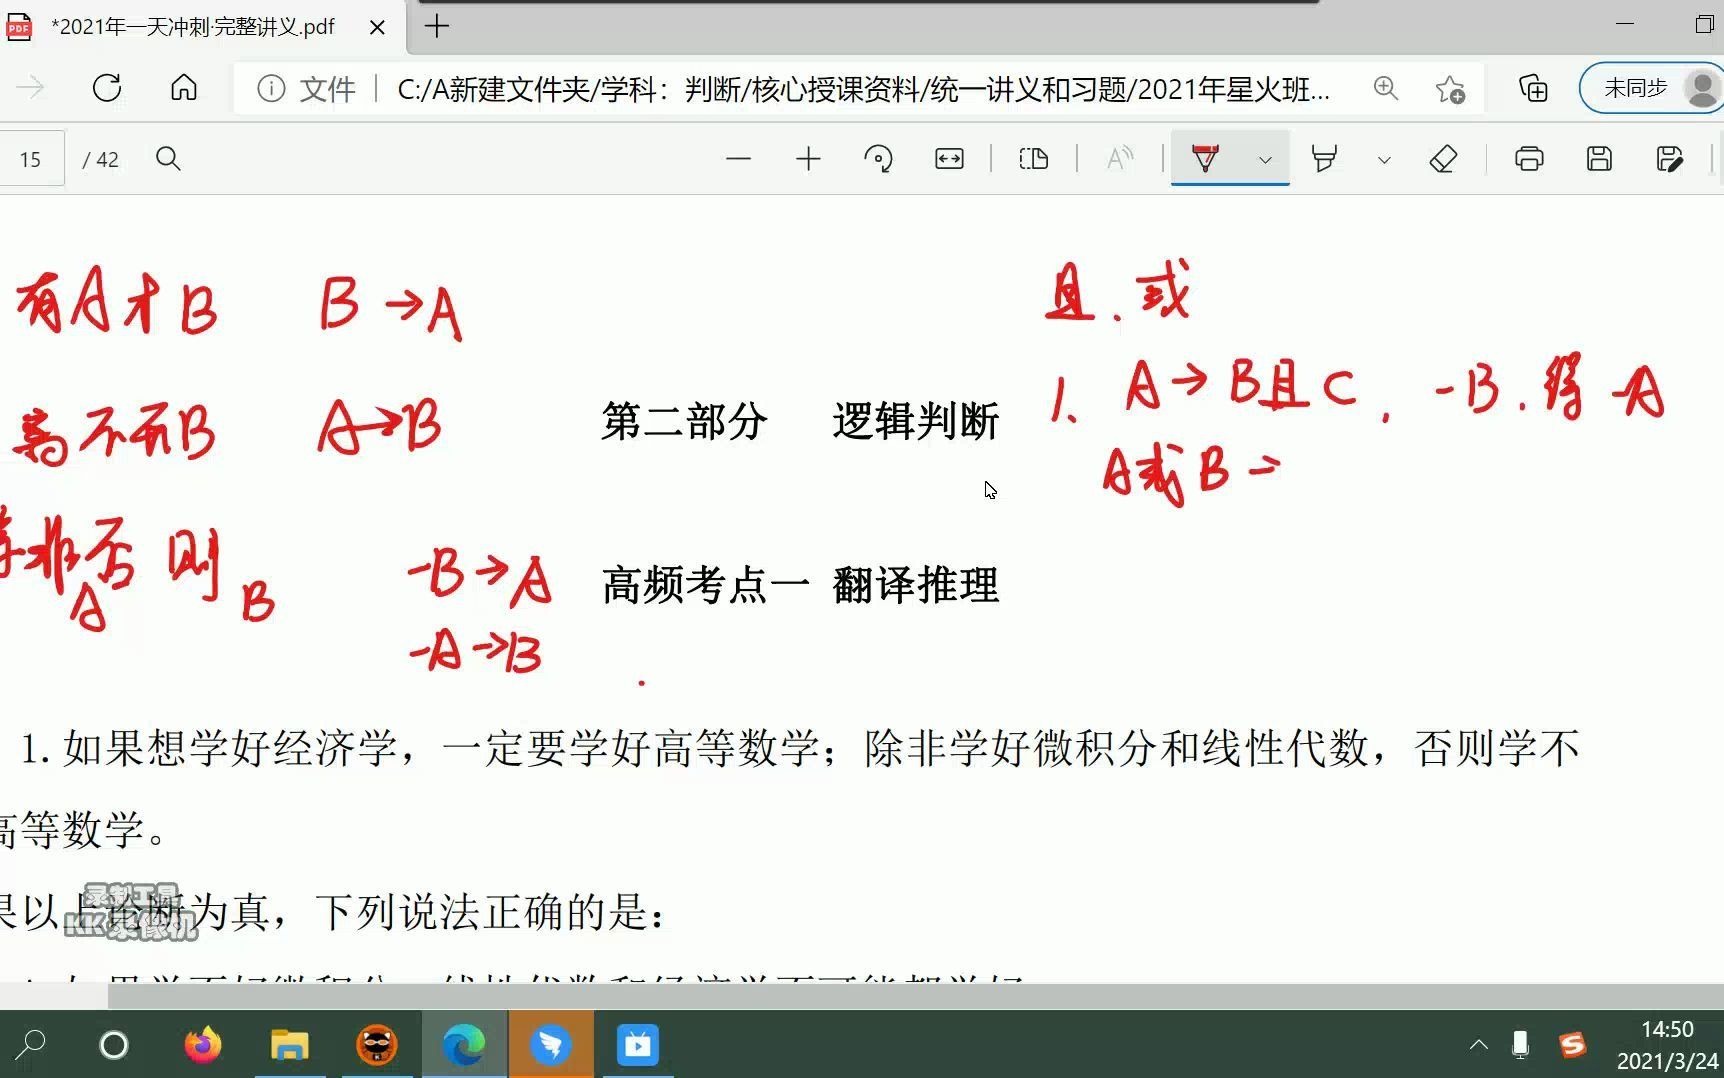
Task: Zoom out of the document
Action: [x=739, y=159]
